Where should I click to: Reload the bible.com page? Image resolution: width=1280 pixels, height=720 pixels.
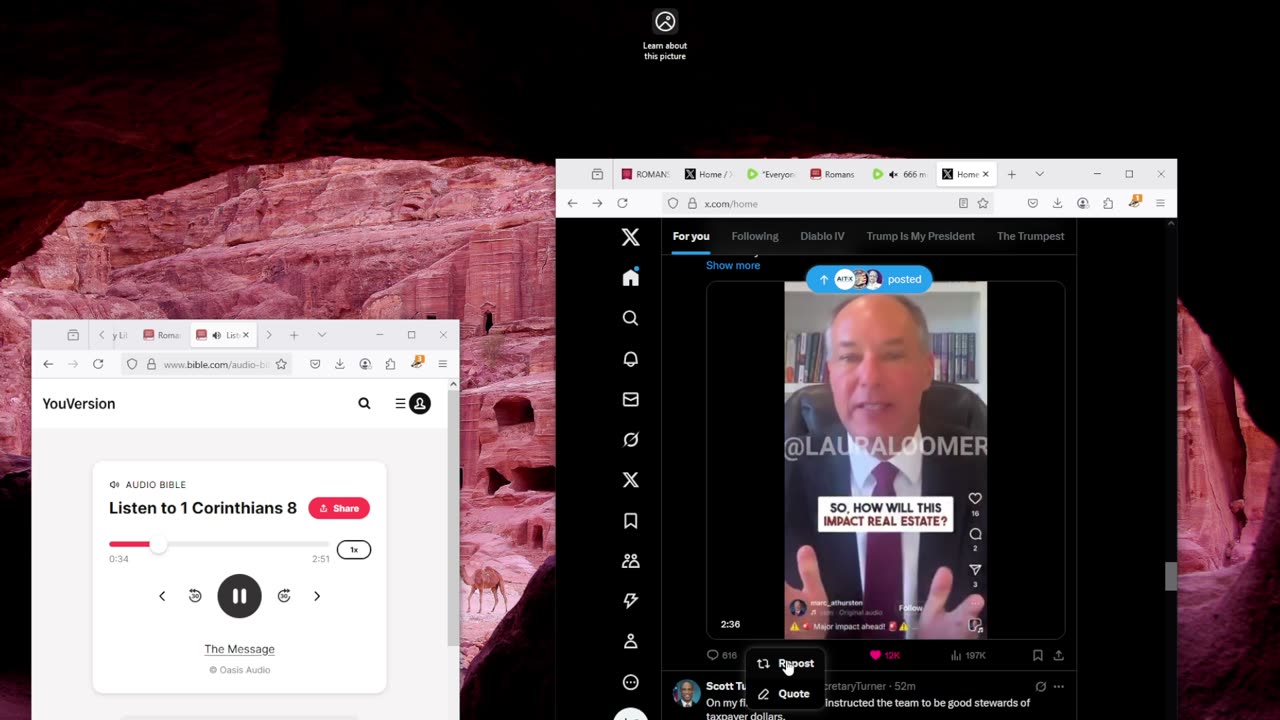coord(98,364)
